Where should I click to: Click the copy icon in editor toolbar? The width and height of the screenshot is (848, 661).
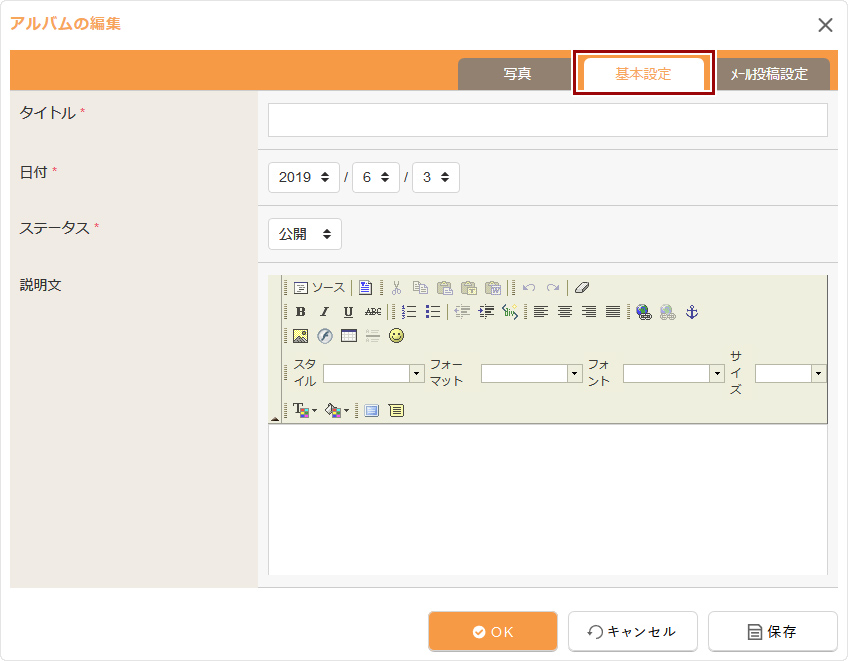tap(420, 287)
